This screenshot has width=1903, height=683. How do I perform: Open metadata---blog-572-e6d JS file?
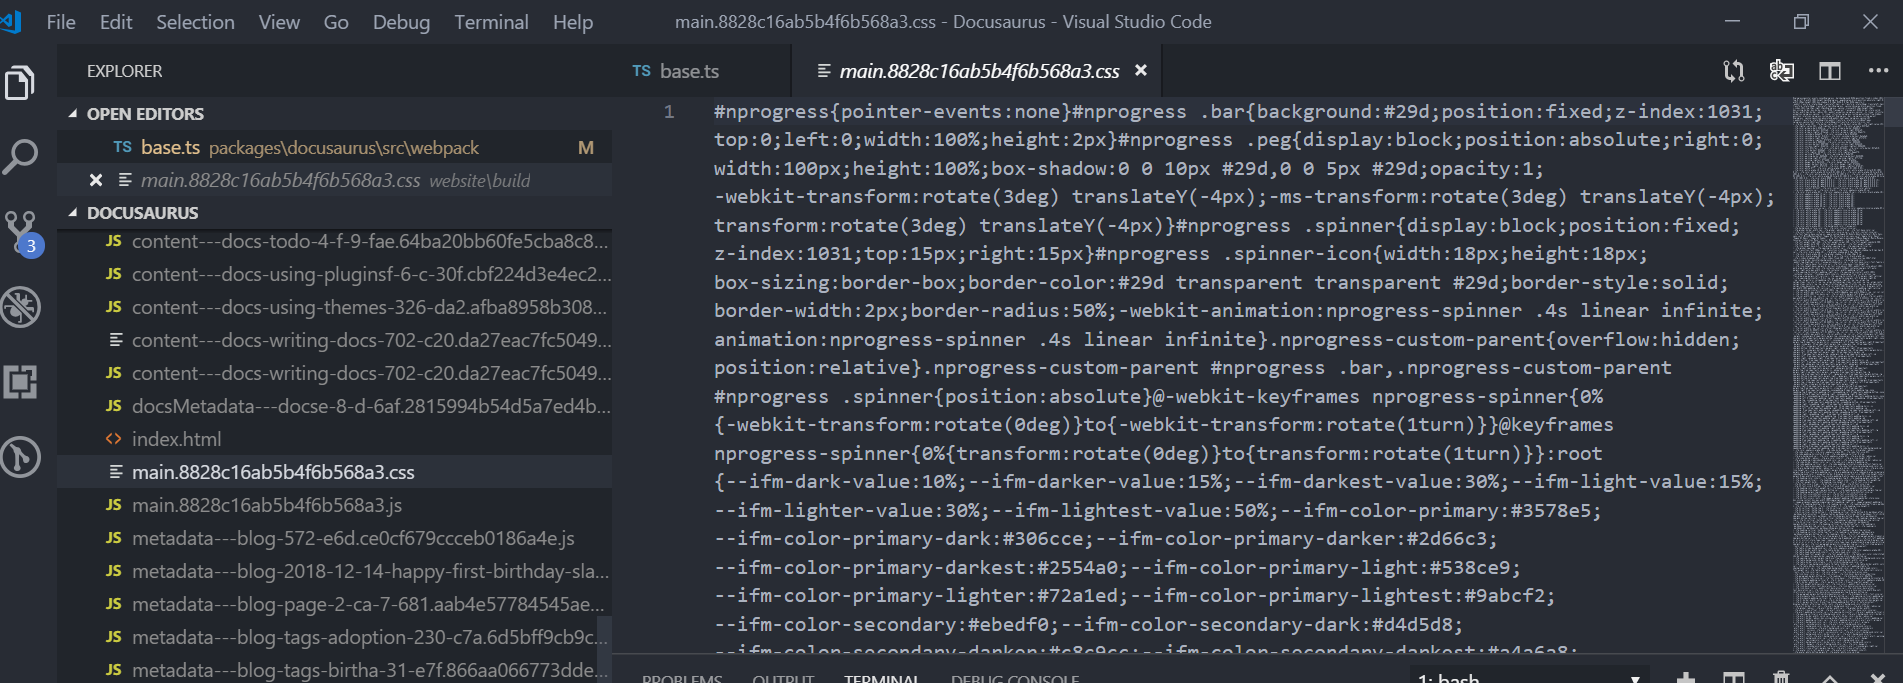[335, 538]
